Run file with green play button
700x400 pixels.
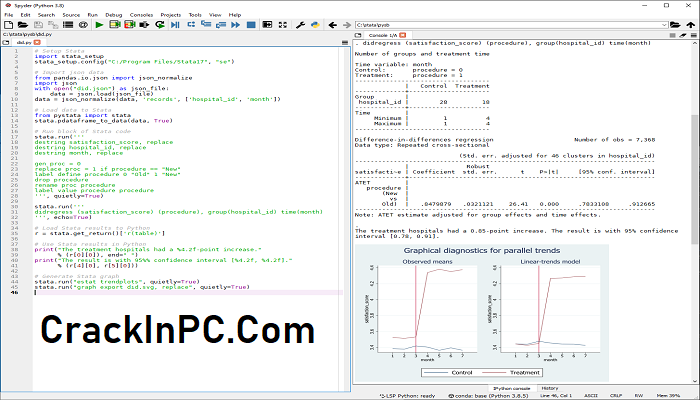click(99, 25)
